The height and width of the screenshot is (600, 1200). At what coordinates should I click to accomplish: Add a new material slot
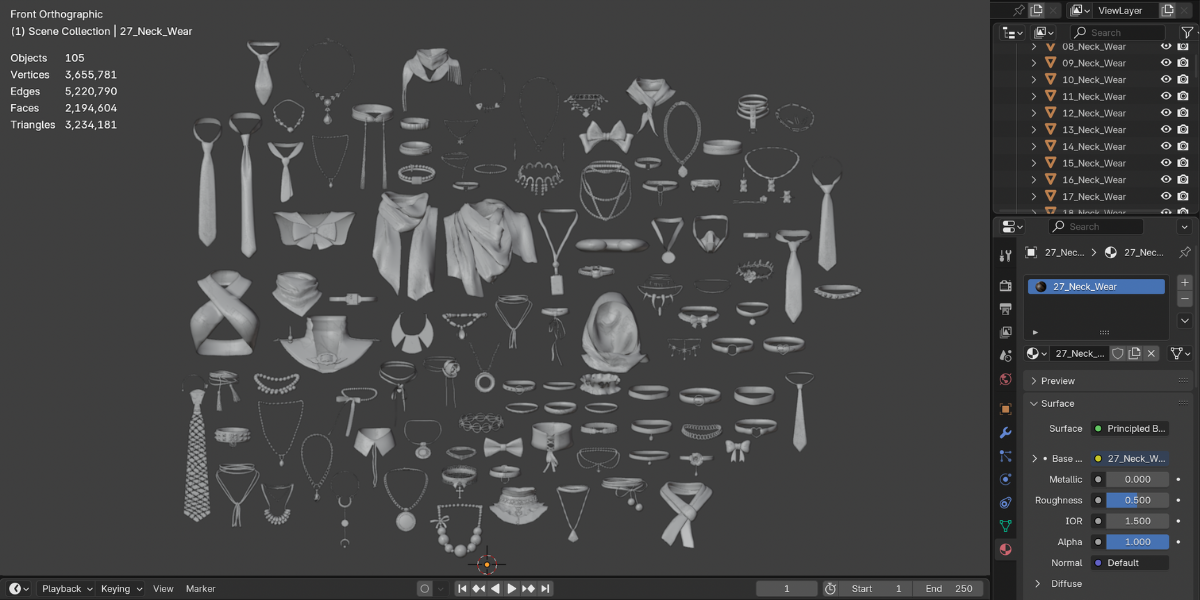coord(1185,283)
